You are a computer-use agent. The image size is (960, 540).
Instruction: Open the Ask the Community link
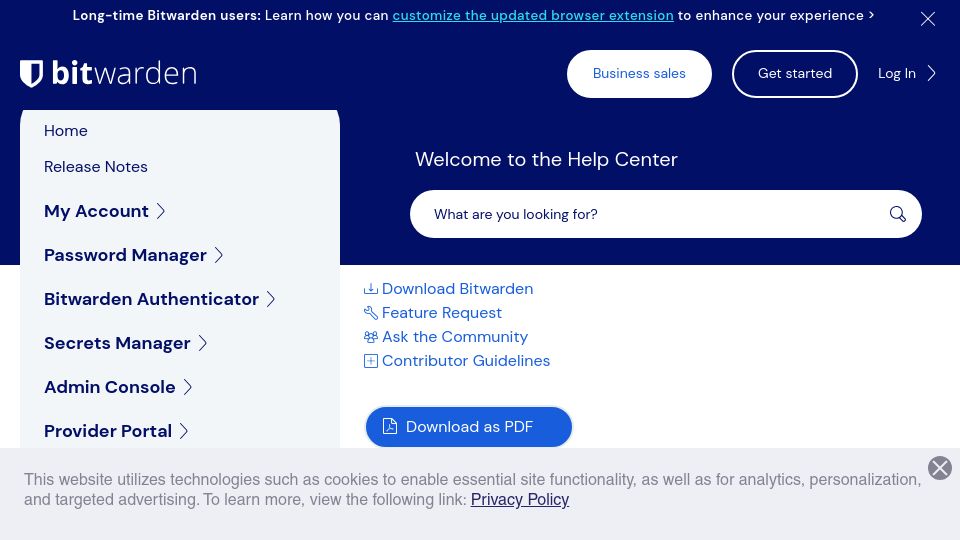click(454, 337)
